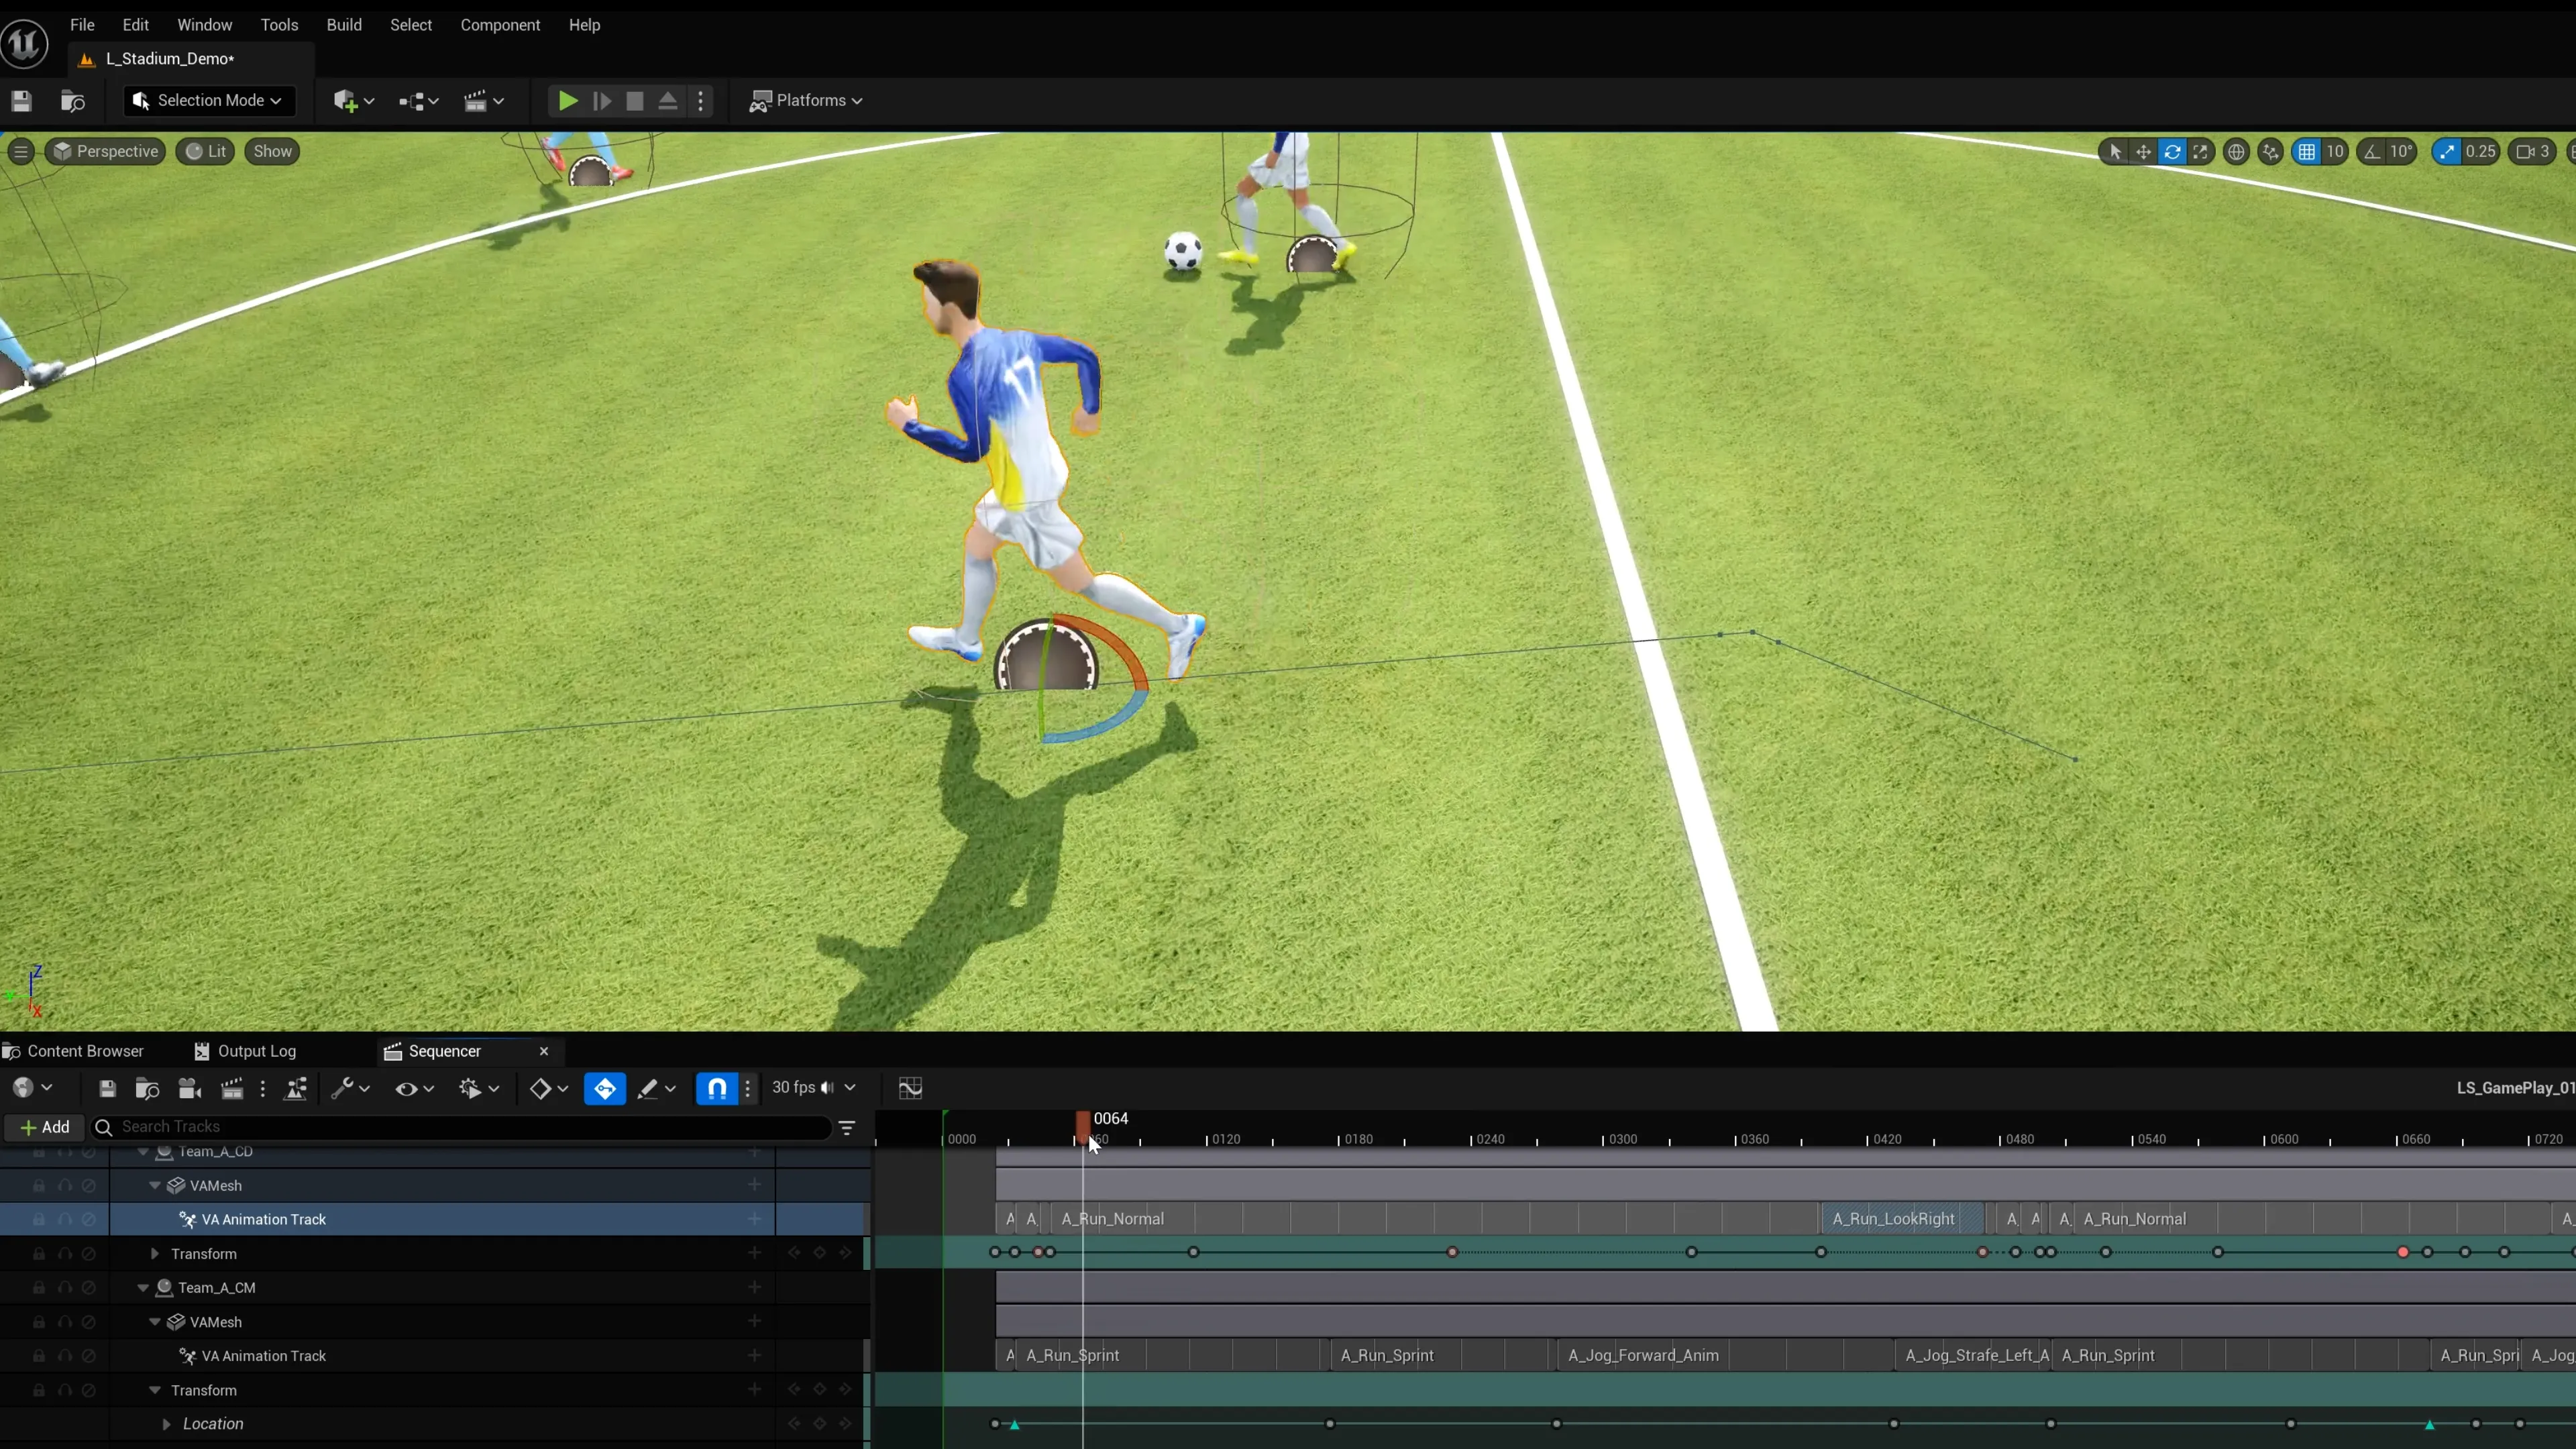Open the Build menu
The height and width of the screenshot is (1449, 2576).
click(x=344, y=25)
